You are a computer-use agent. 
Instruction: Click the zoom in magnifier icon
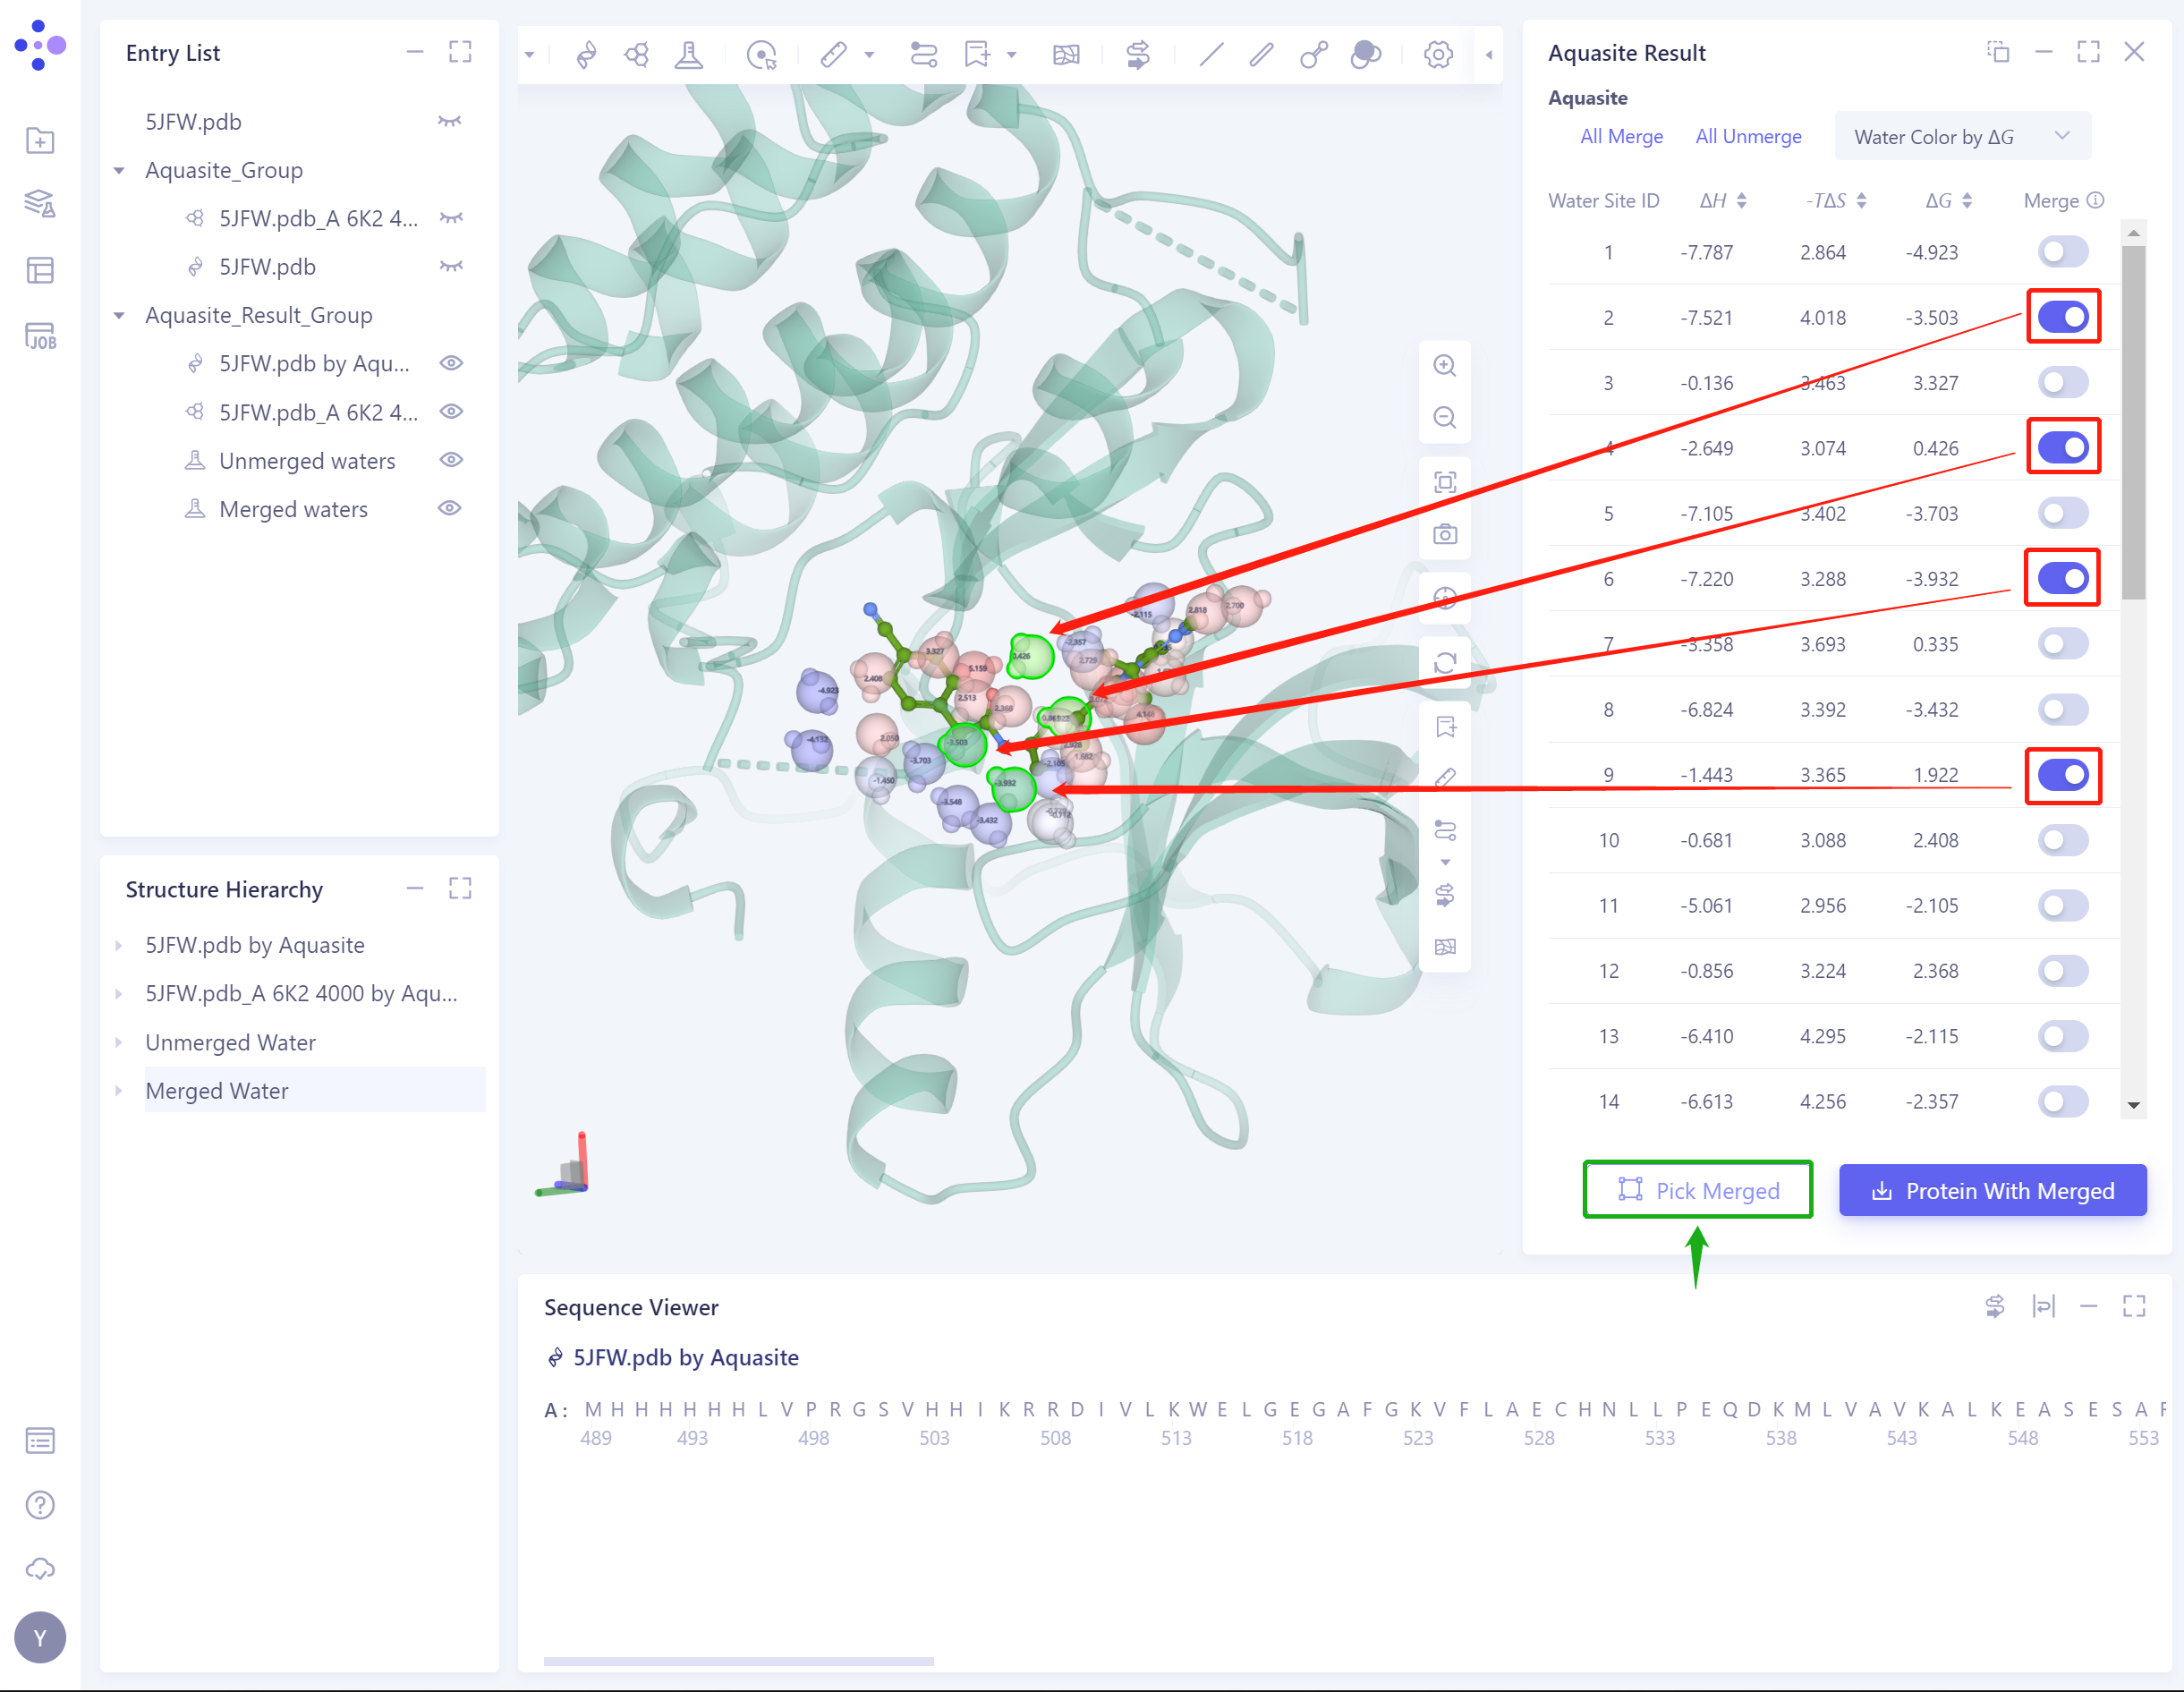pos(1444,365)
